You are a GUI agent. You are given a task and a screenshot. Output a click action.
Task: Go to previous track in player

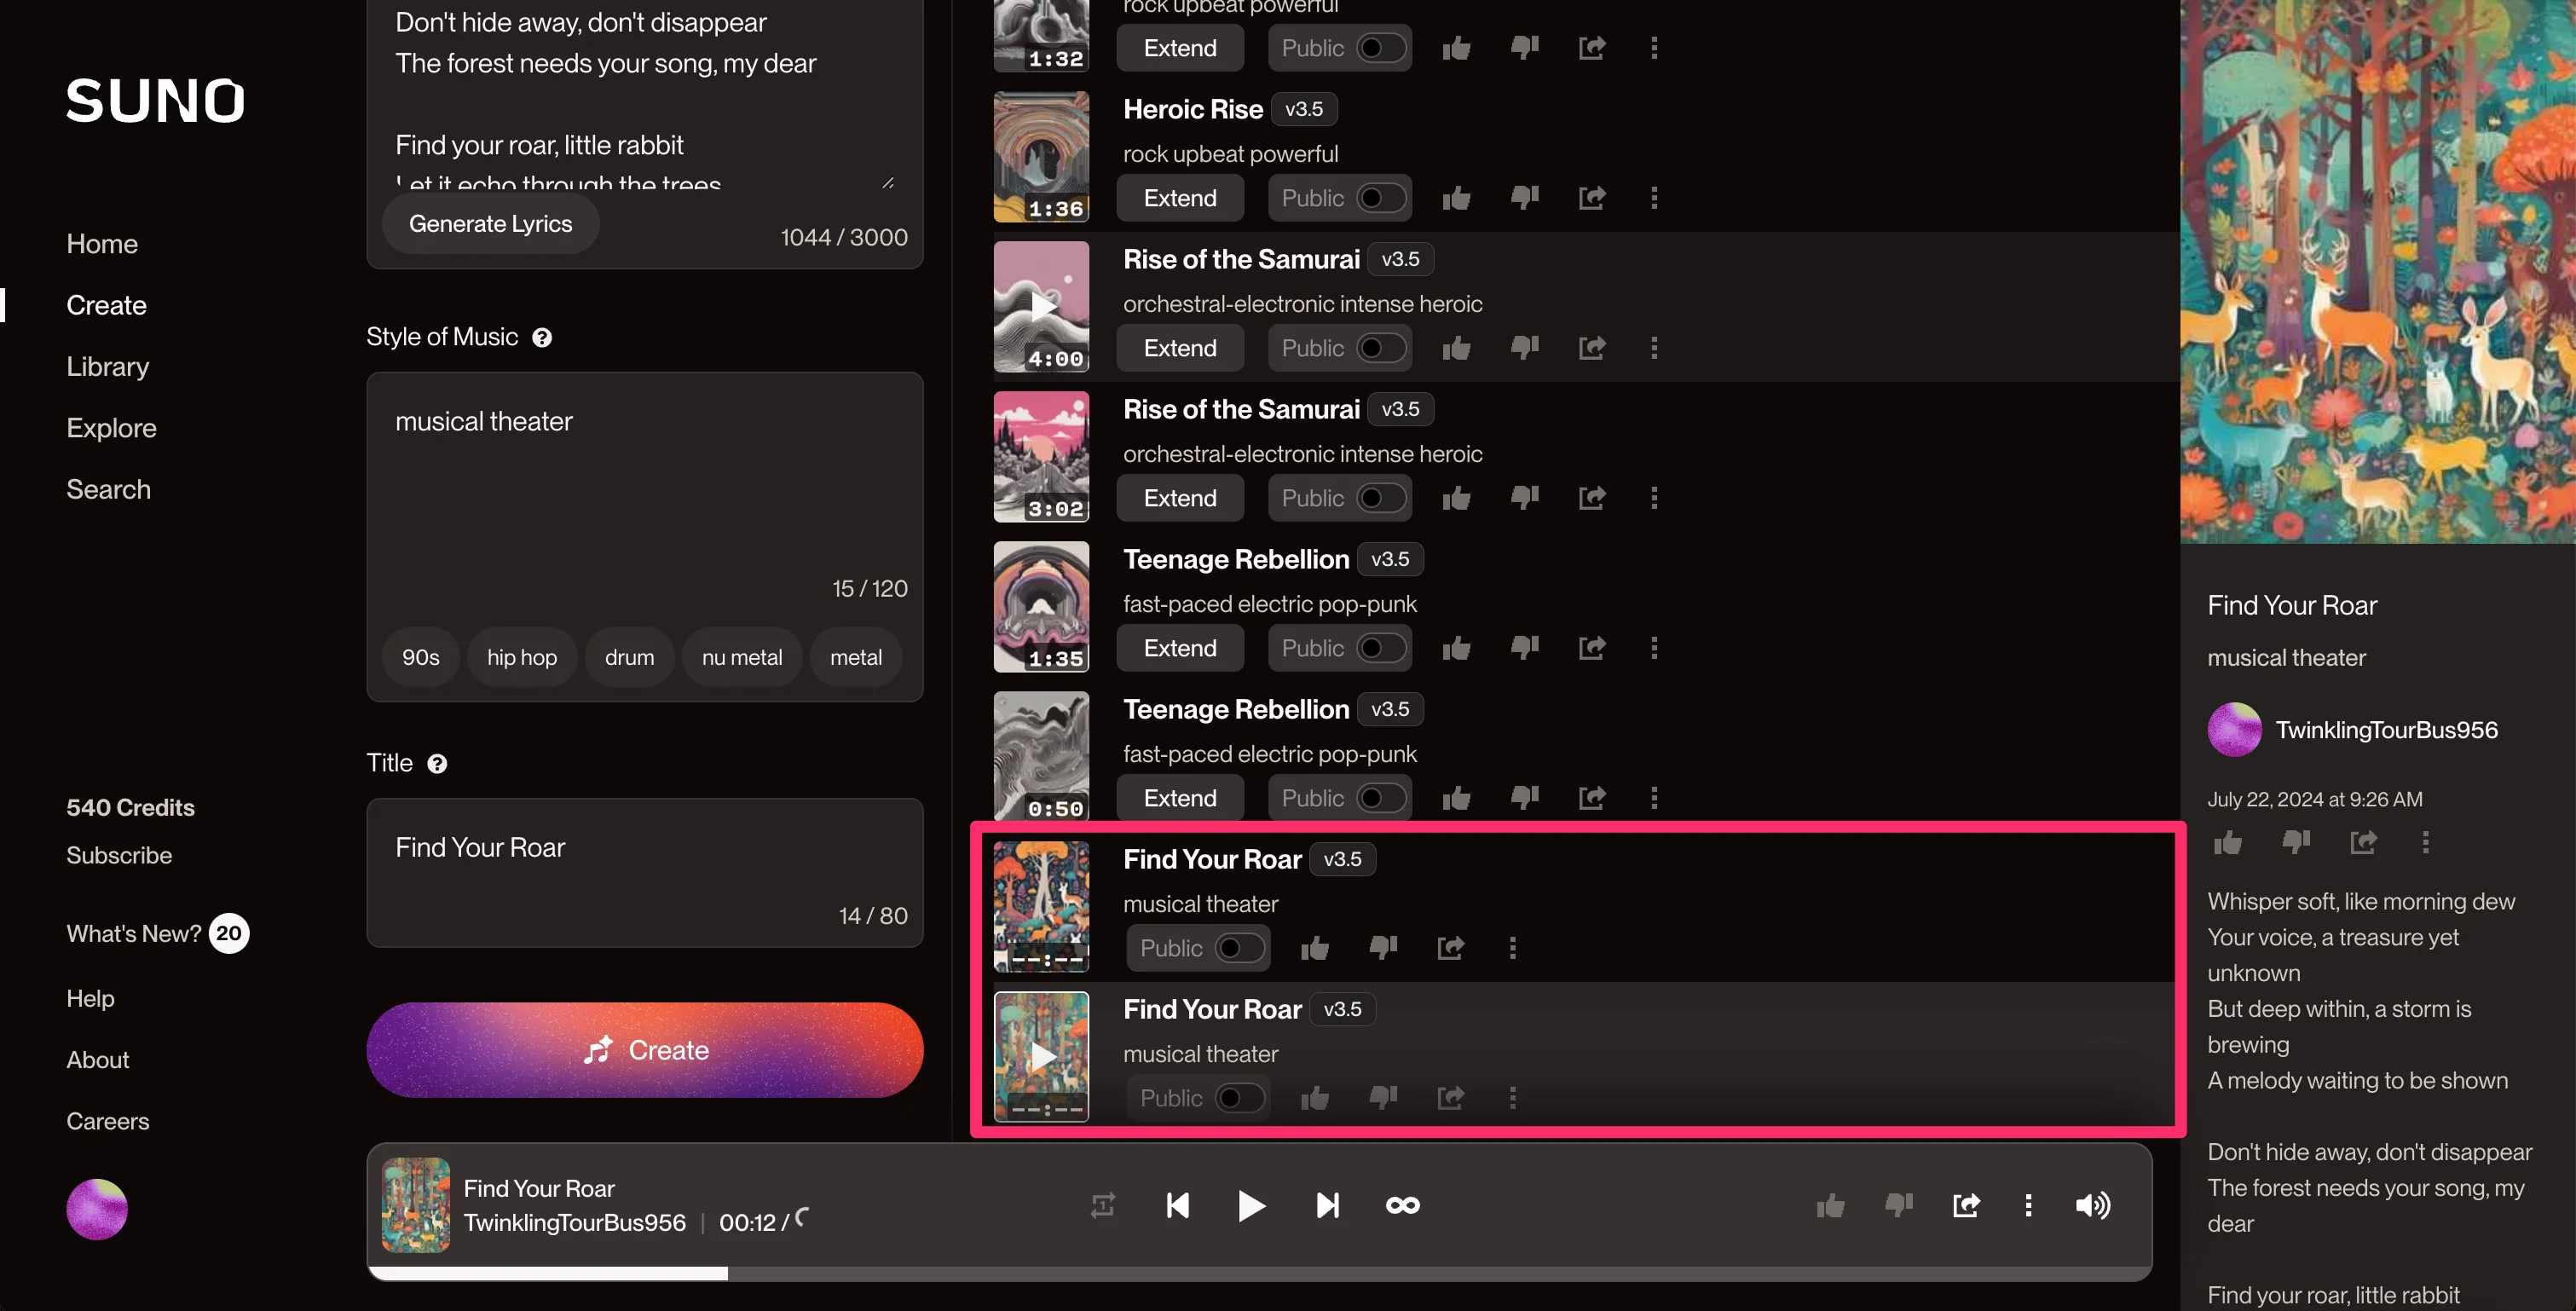click(1178, 1205)
